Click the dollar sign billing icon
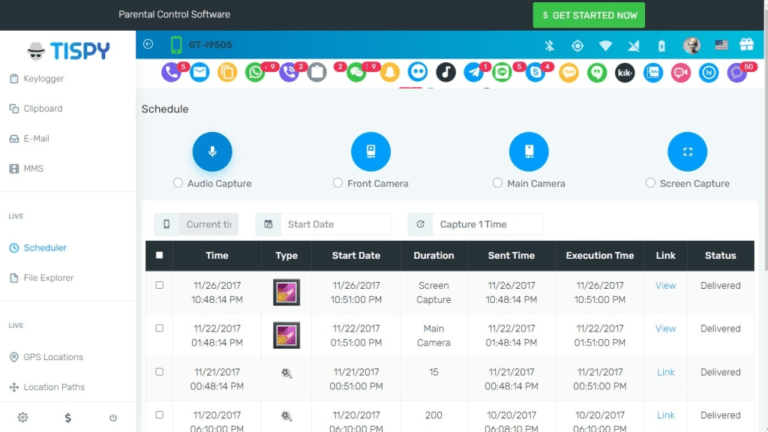This screenshot has width=768, height=432. tap(67, 417)
